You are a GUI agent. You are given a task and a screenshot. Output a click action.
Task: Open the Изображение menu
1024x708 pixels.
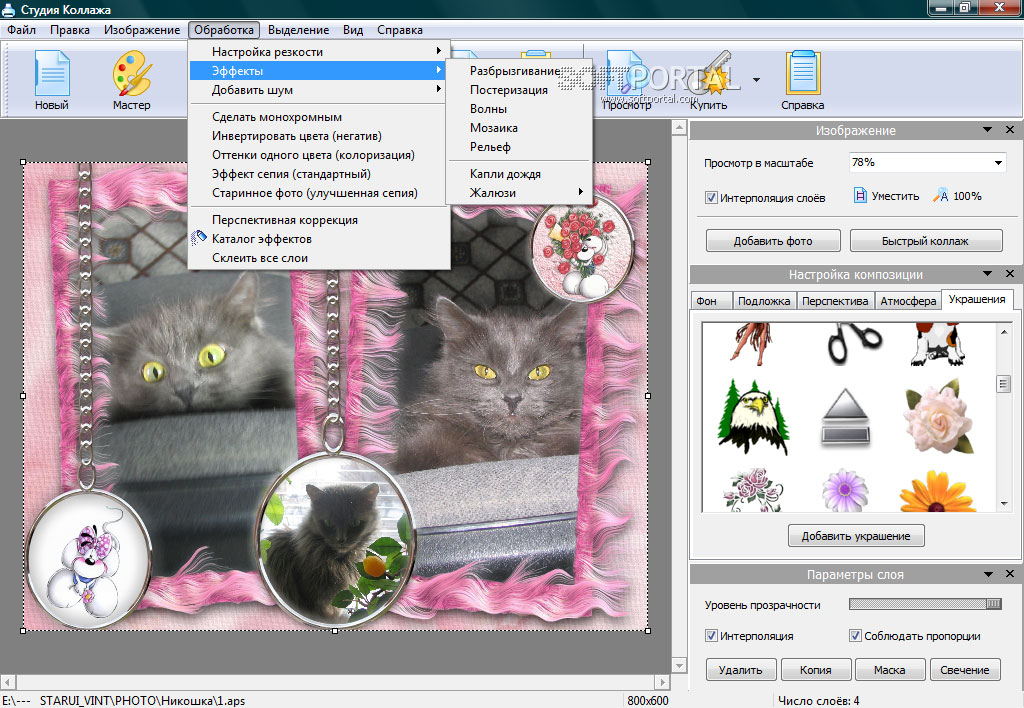pyautogui.click(x=142, y=29)
